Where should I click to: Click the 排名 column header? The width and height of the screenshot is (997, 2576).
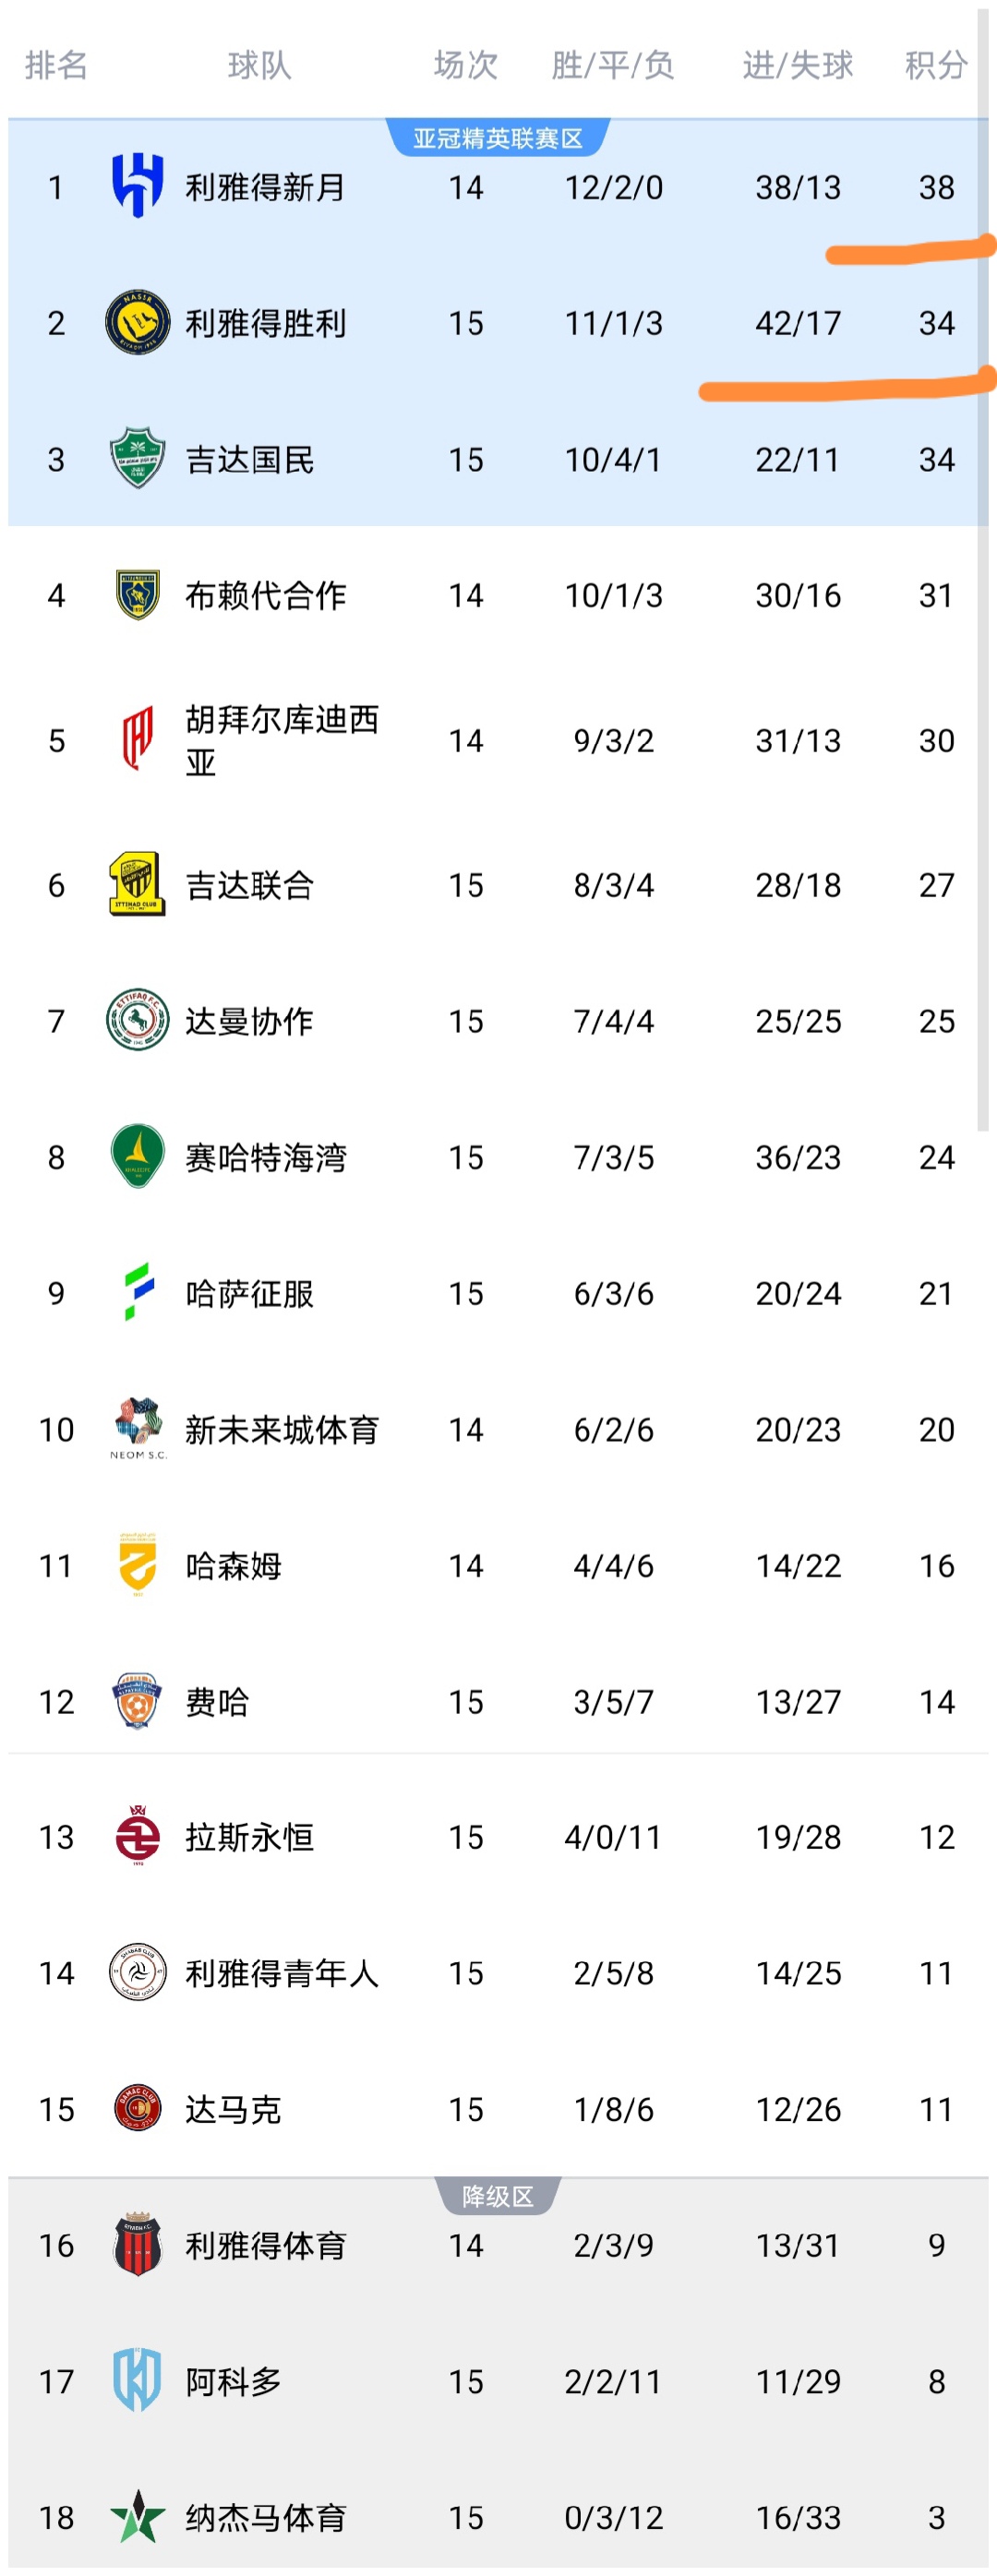point(56,66)
